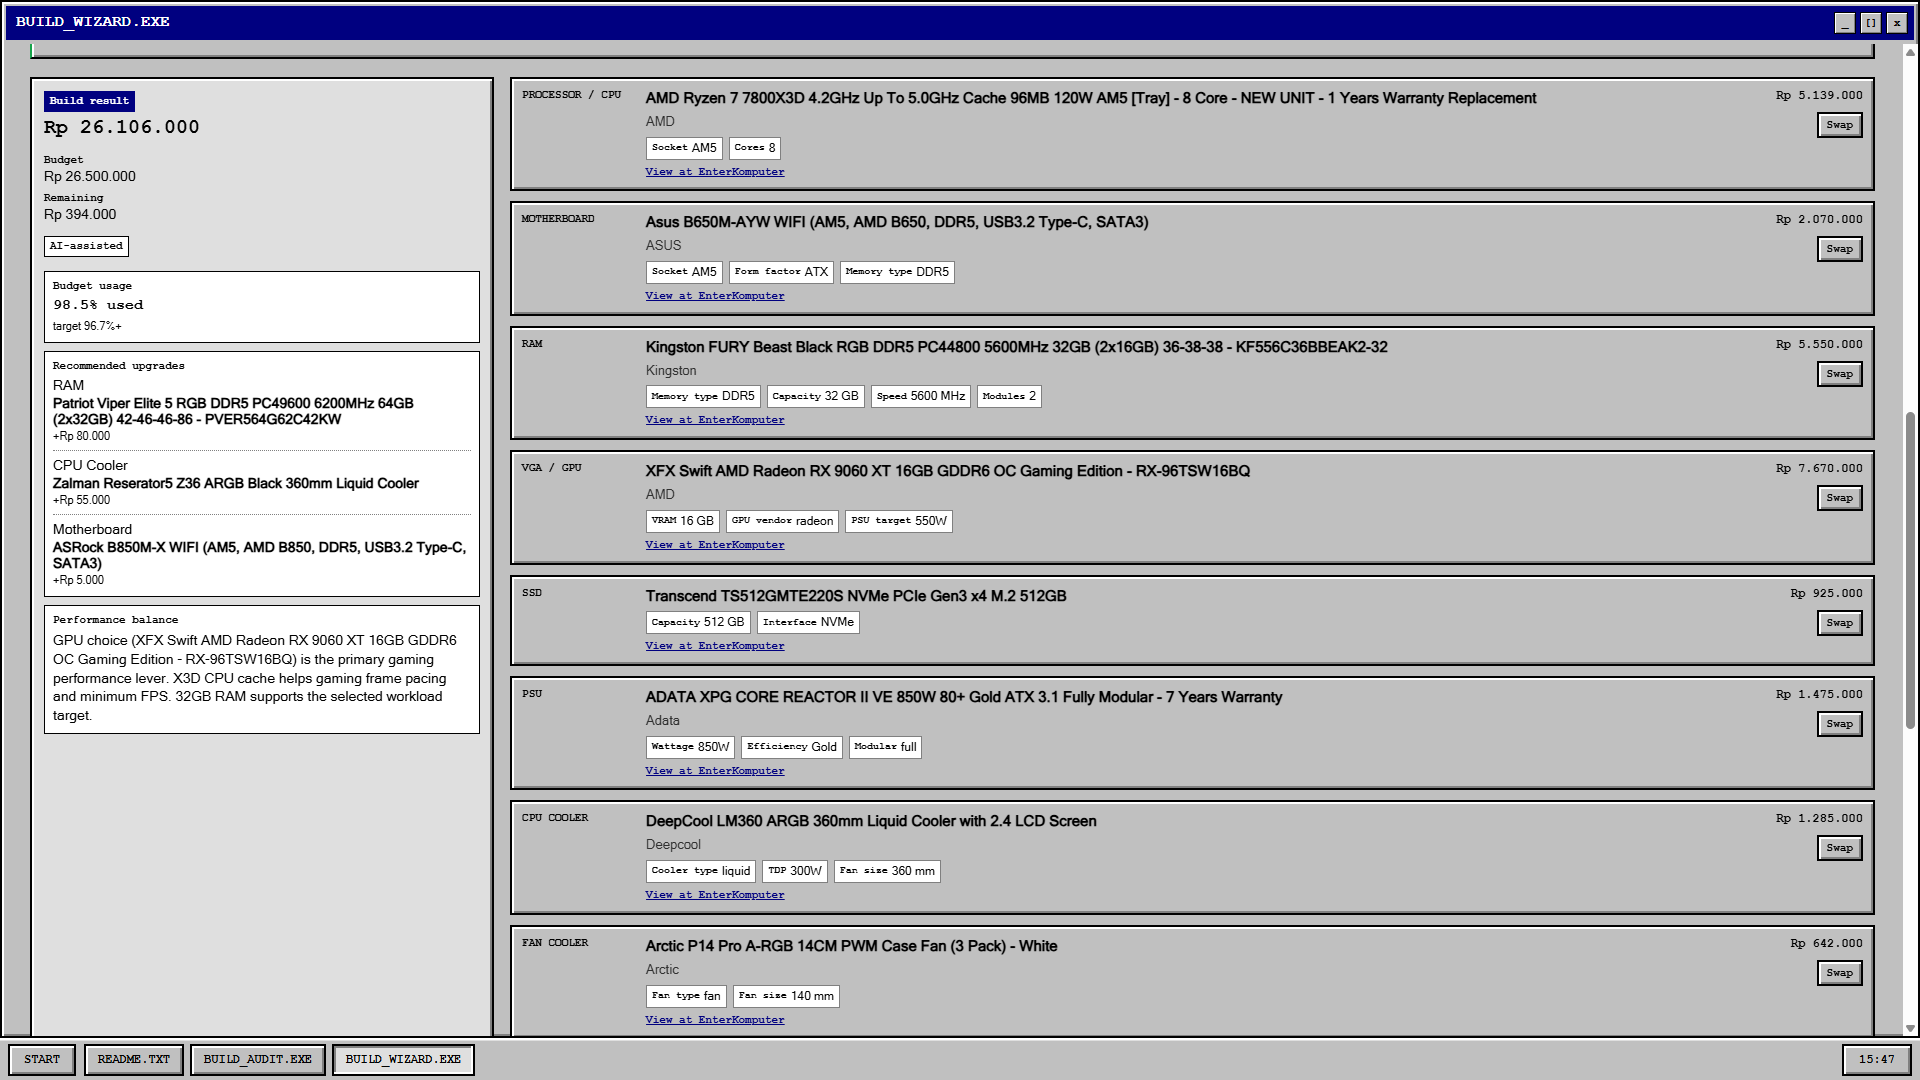This screenshot has width=1920, height=1080.
Task: Click the Wattage 850W tag
Action: pyautogui.click(x=690, y=747)
